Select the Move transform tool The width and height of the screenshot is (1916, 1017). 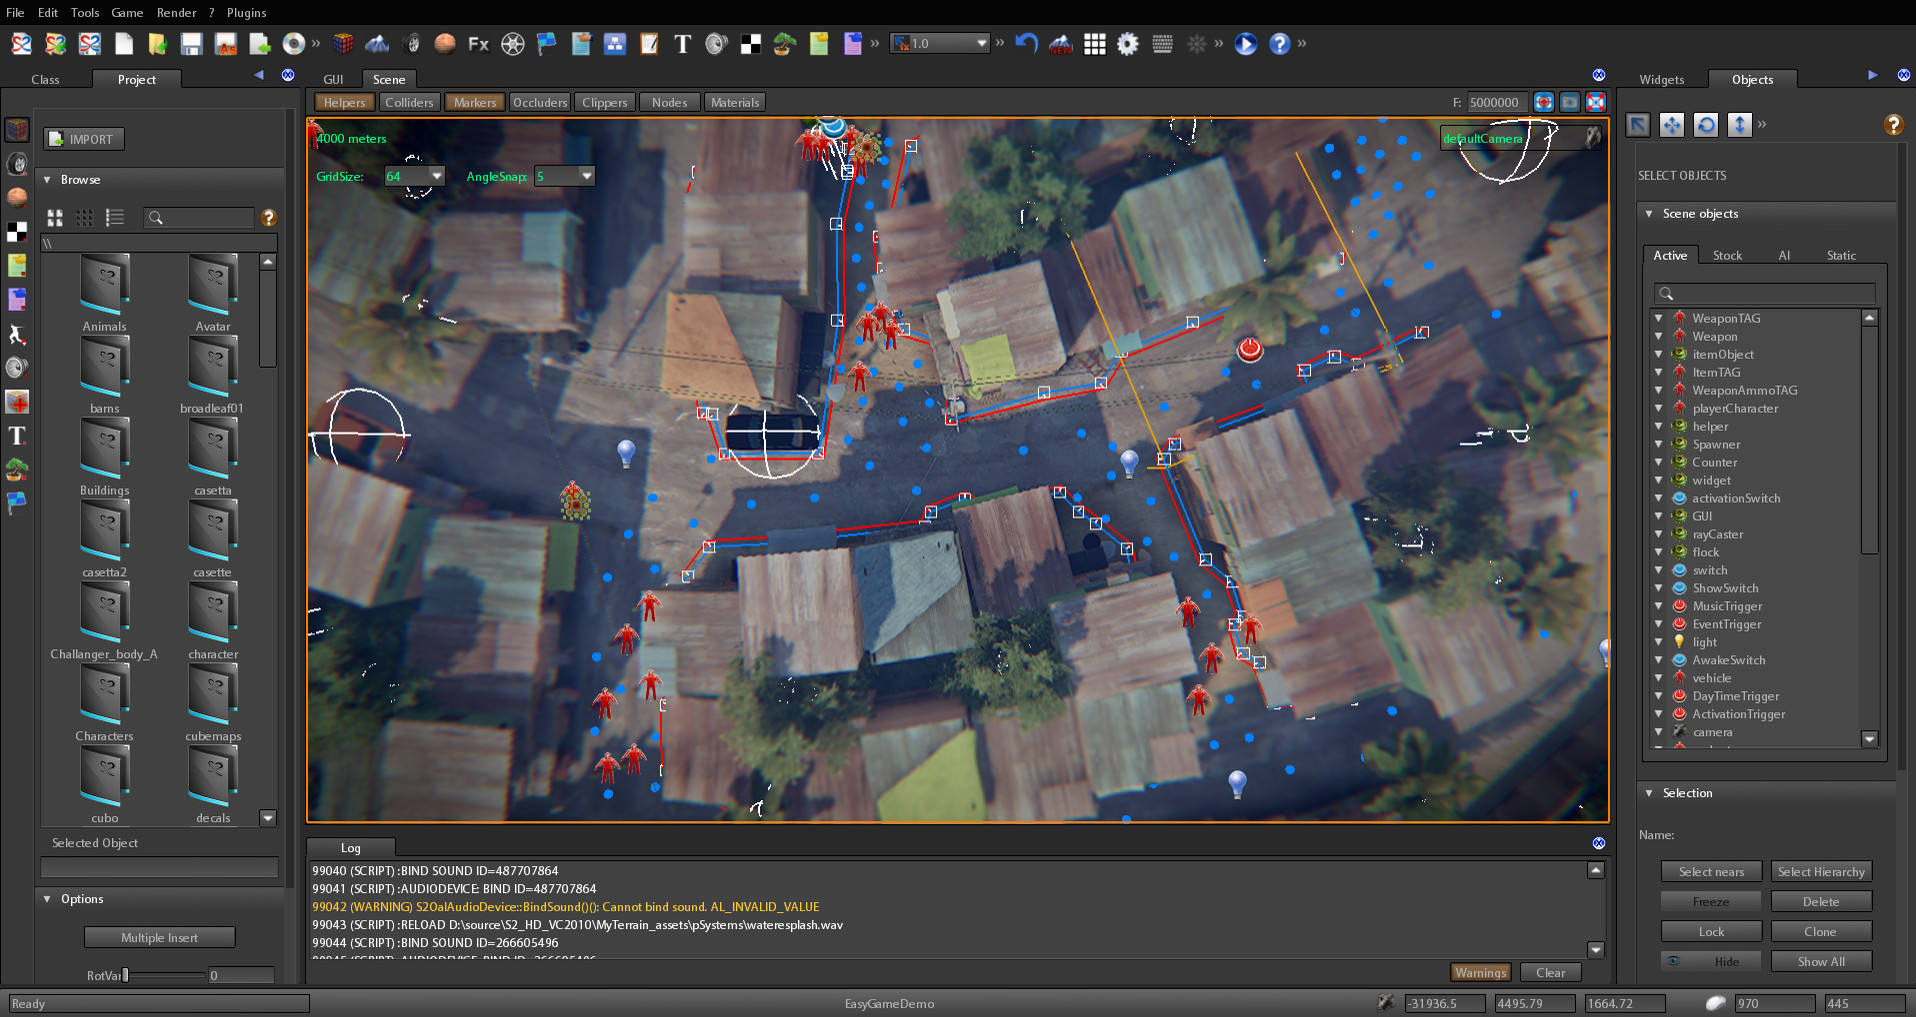pos(1672,124)
